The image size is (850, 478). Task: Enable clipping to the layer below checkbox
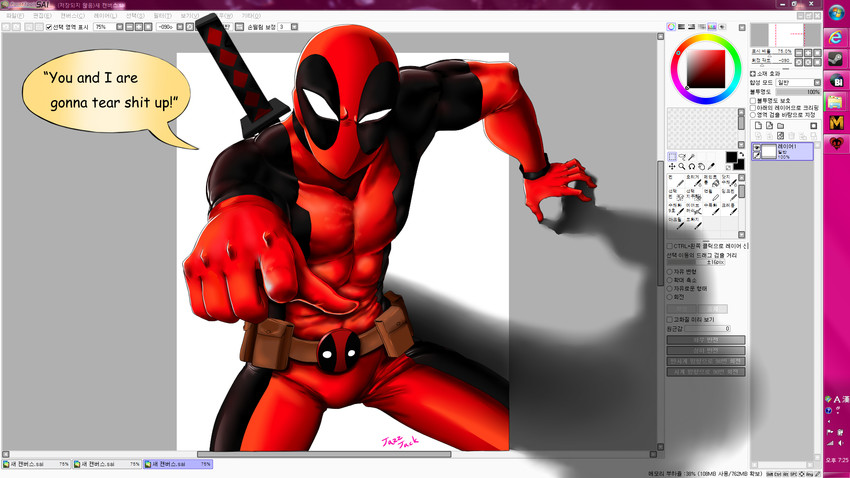753,108
